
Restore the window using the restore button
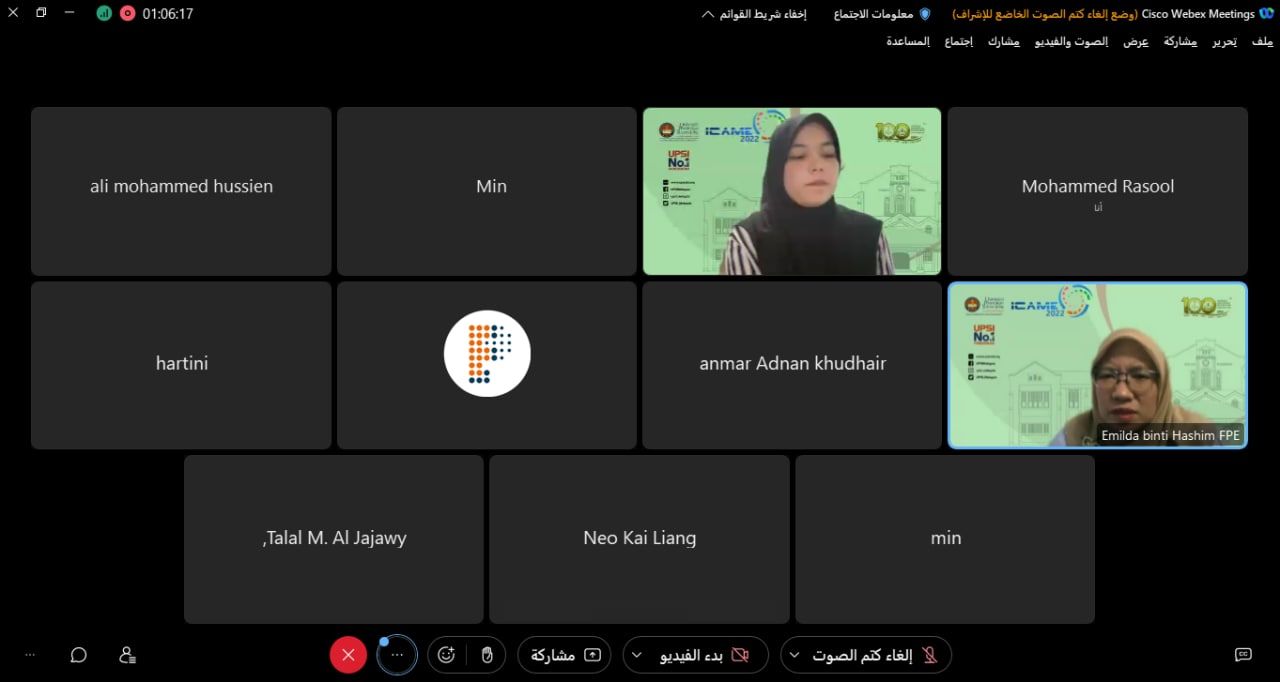pyautogui.click(x=41, y=13)
